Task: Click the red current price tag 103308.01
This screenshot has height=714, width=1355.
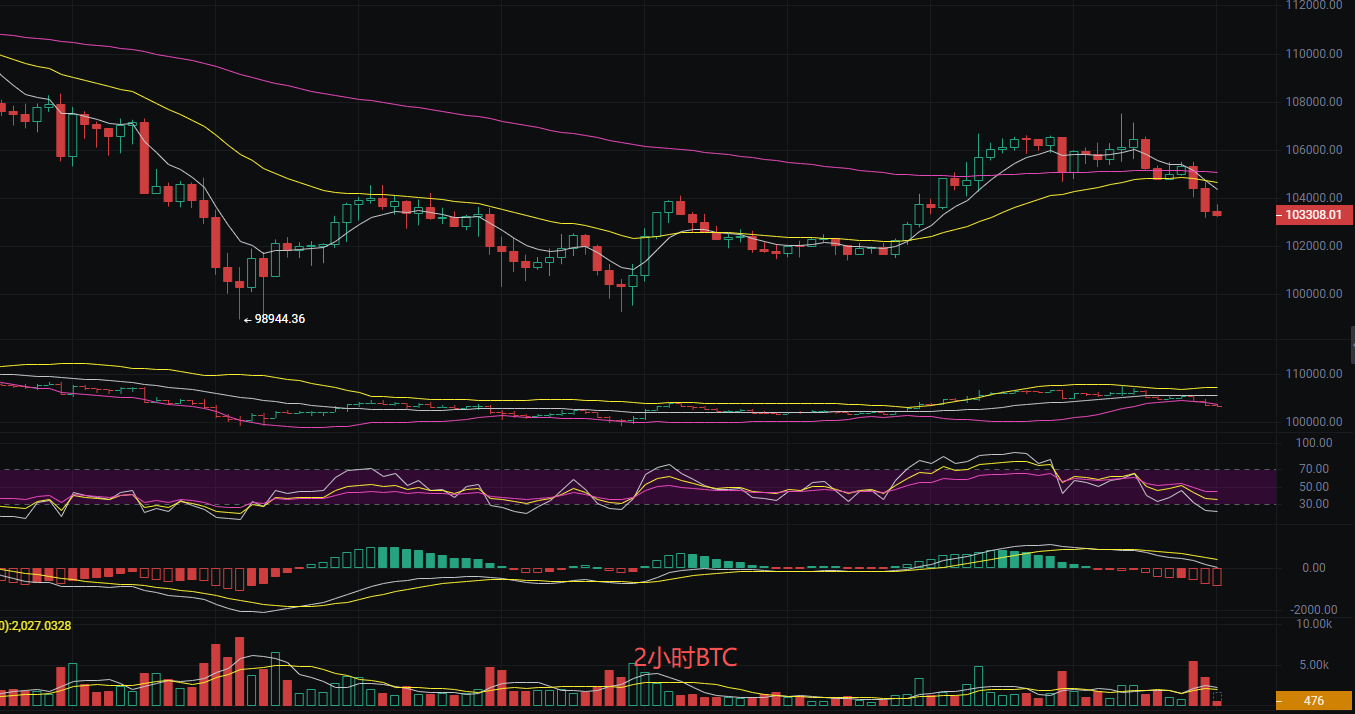Action: 1314,215
